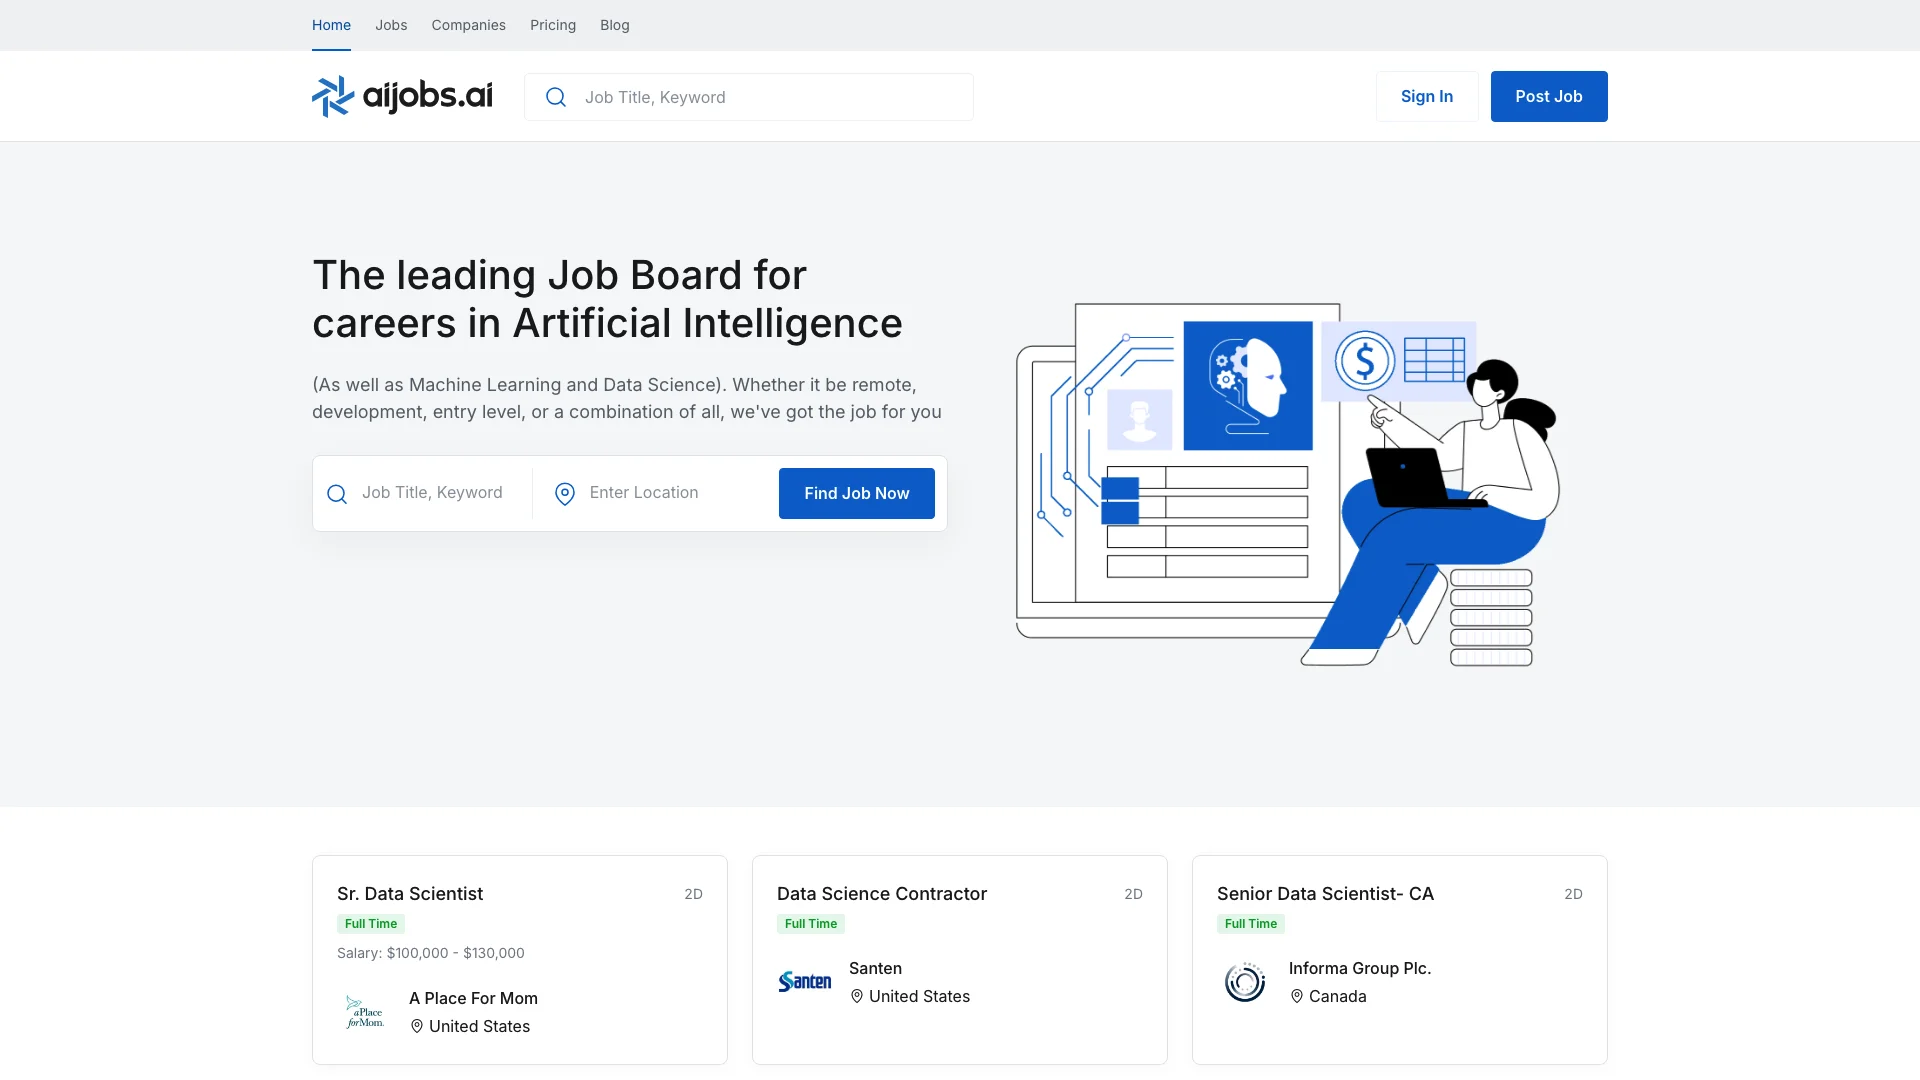Click the aijobs.ai logo icon
This screenshot has width=1920, height=1080.
tap(334, 95)
